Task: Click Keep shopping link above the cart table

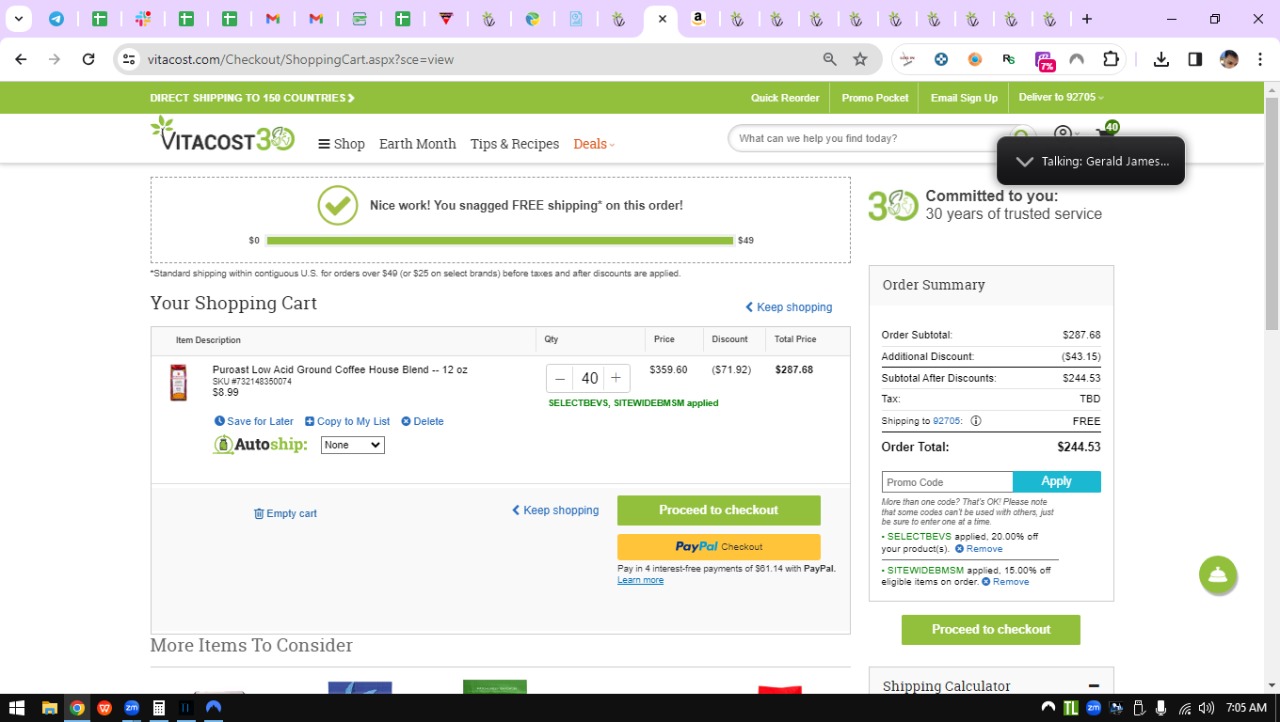Action: [x=788, y=307]
